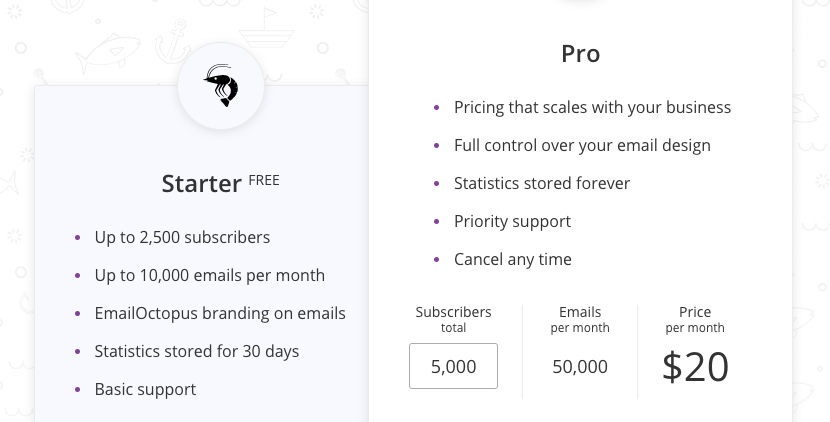Click "EmailOctopus branding on emails" text
This screenshot has width=830, height=422.
[x=220, y=313]
